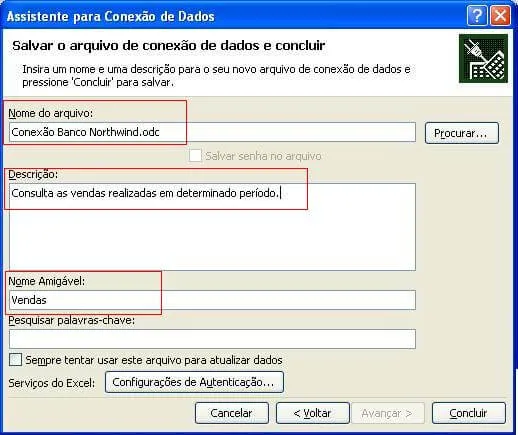The image size is (518, 435).
Task: Click the Cancelar button
Action: coord(232,413)
